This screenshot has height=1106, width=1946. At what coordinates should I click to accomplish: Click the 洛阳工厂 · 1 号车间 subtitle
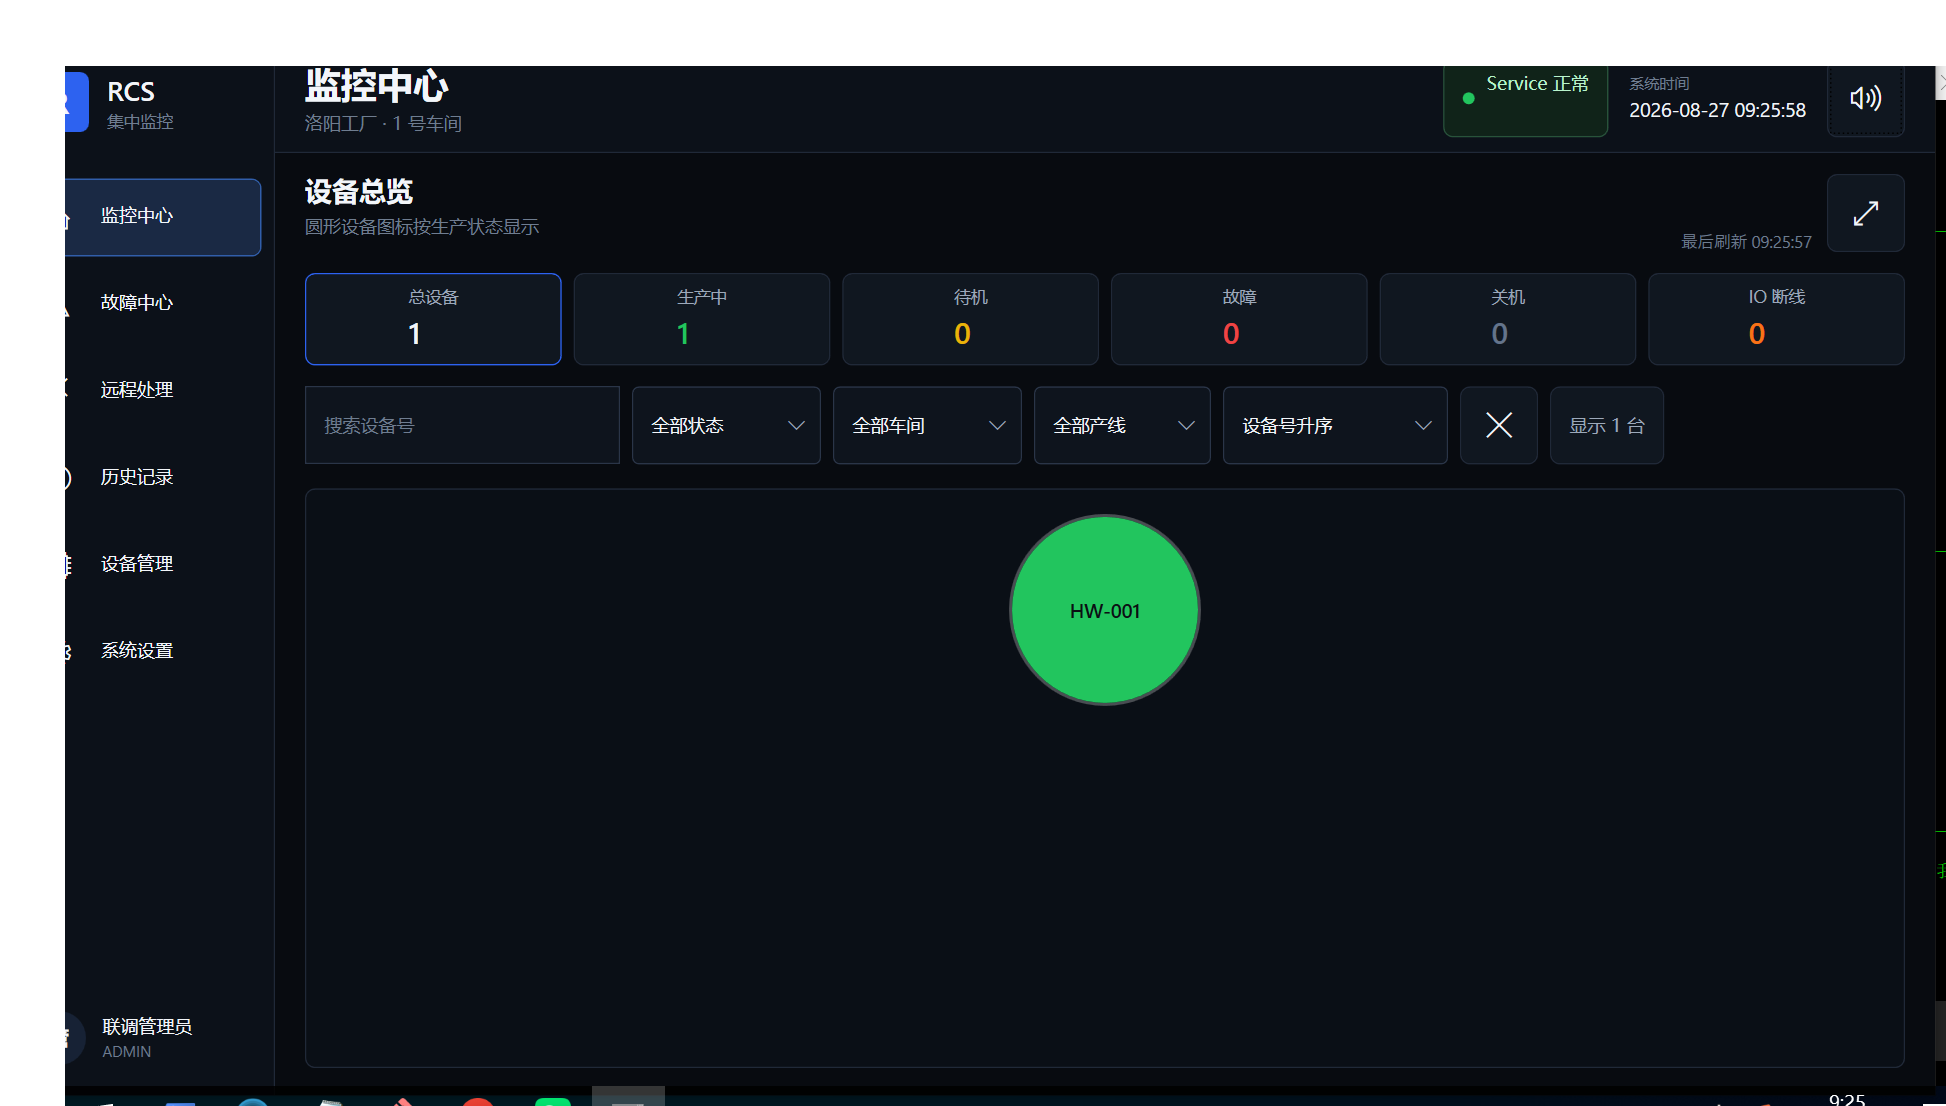(x=383, y=123)
